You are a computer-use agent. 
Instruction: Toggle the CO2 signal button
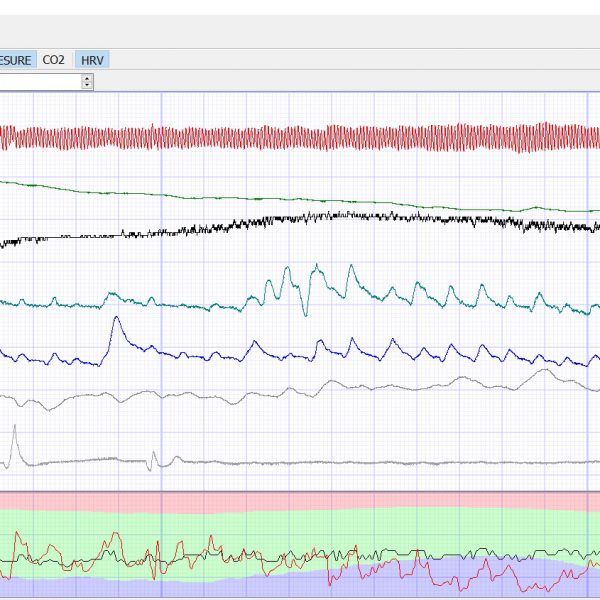coord(54,60)
